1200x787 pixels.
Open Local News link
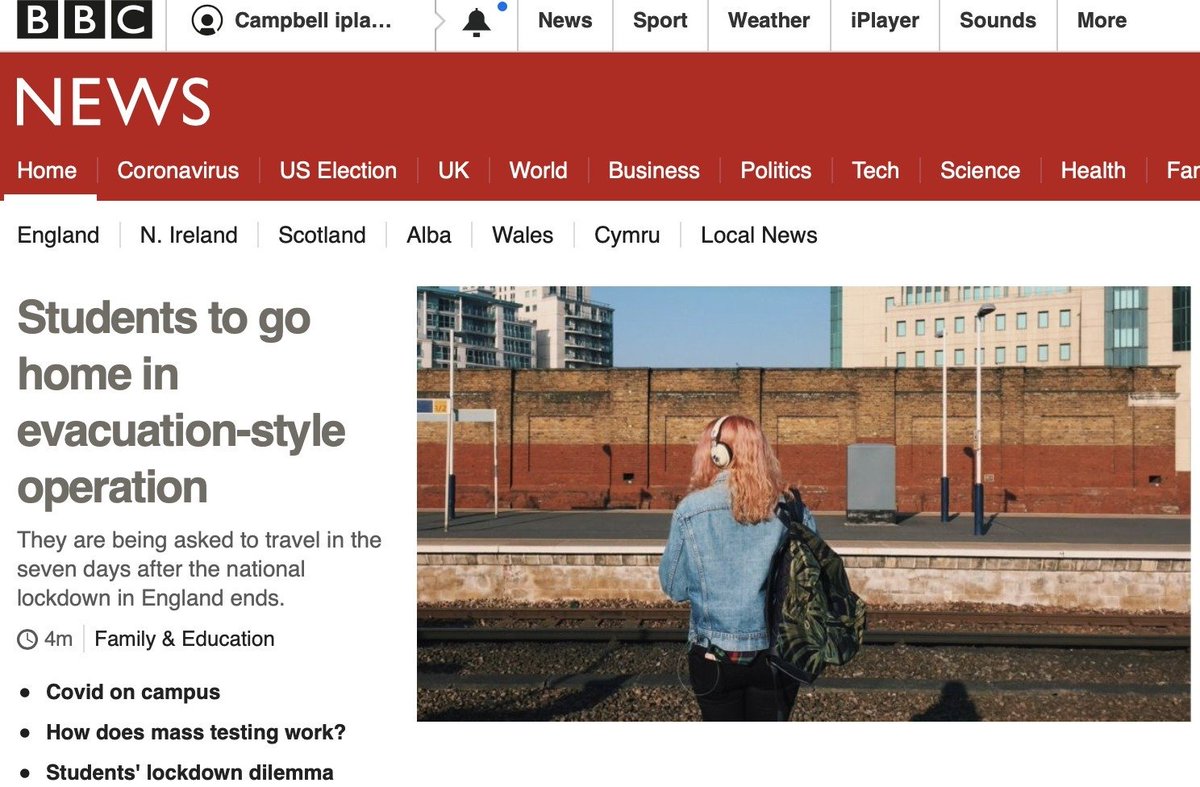click(759, 236)
